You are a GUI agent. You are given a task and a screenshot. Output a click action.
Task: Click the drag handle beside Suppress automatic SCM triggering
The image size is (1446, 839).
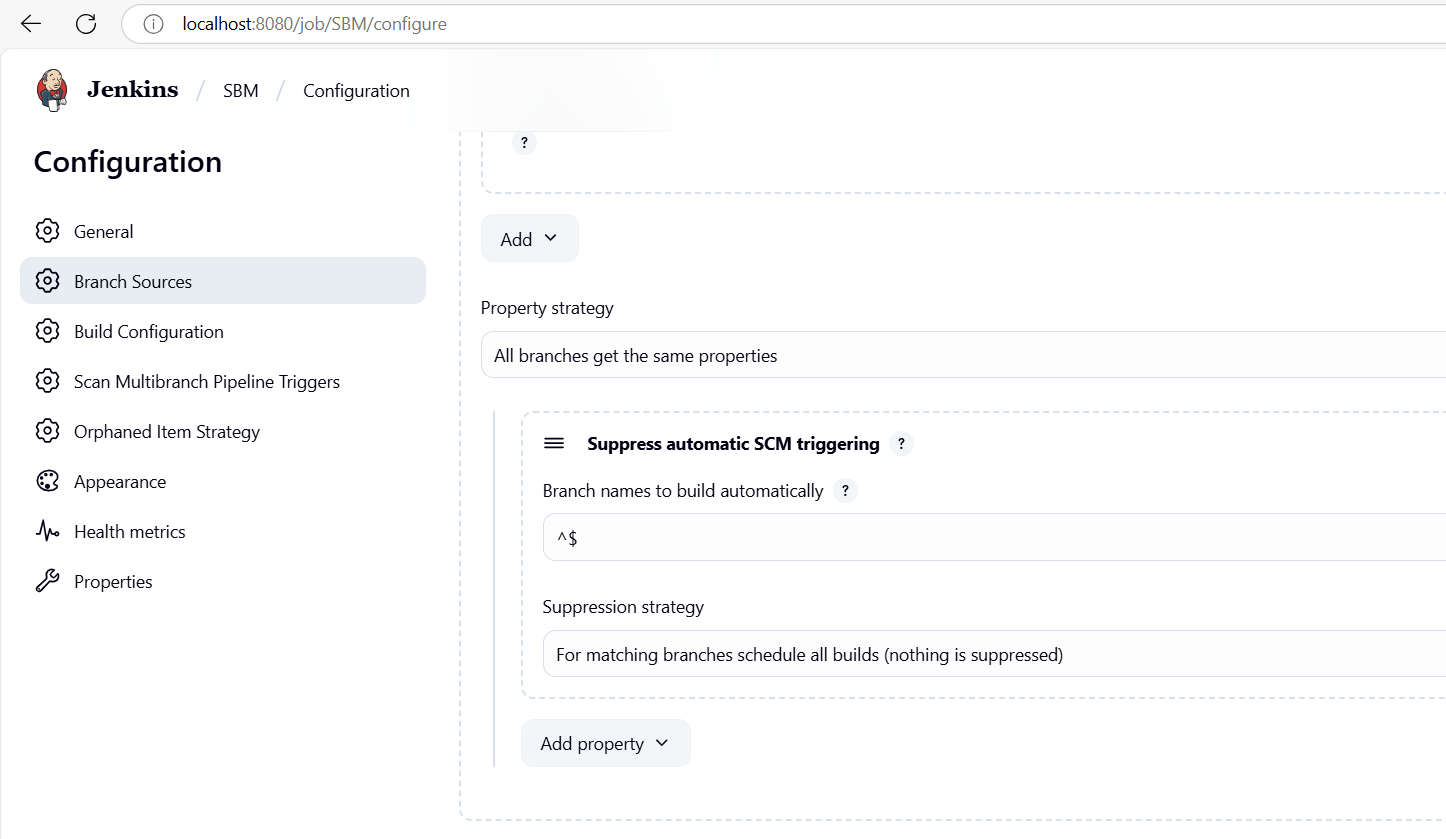coord(554,444)
